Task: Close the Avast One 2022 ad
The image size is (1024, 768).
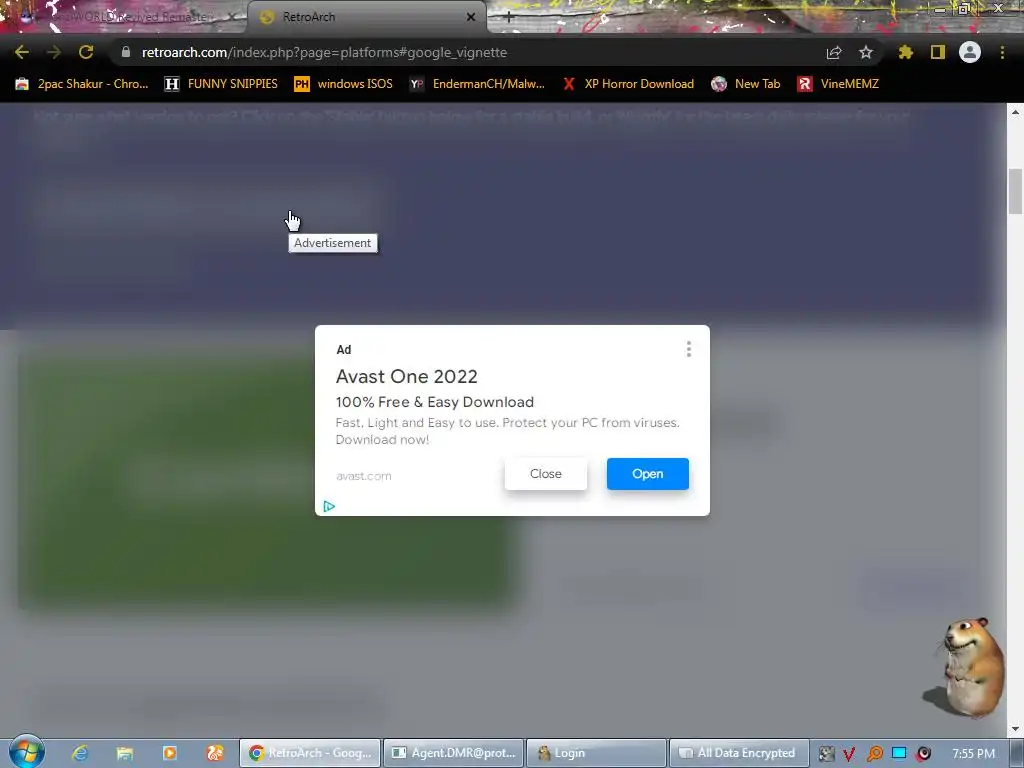Action: click(x=545, y=474)
